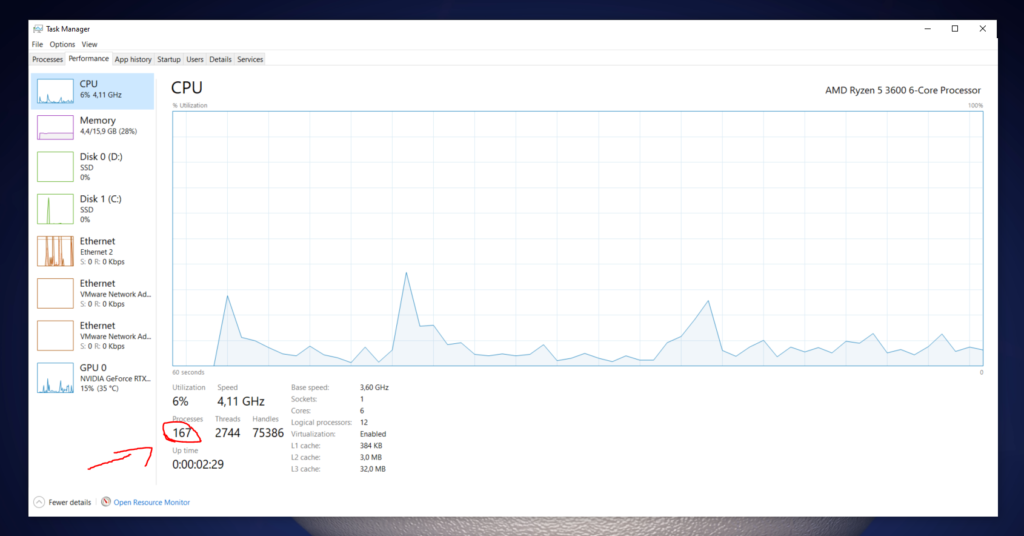
Task: Open Disk 1 (C:) performance graph
Action: (x=56, y=208)
